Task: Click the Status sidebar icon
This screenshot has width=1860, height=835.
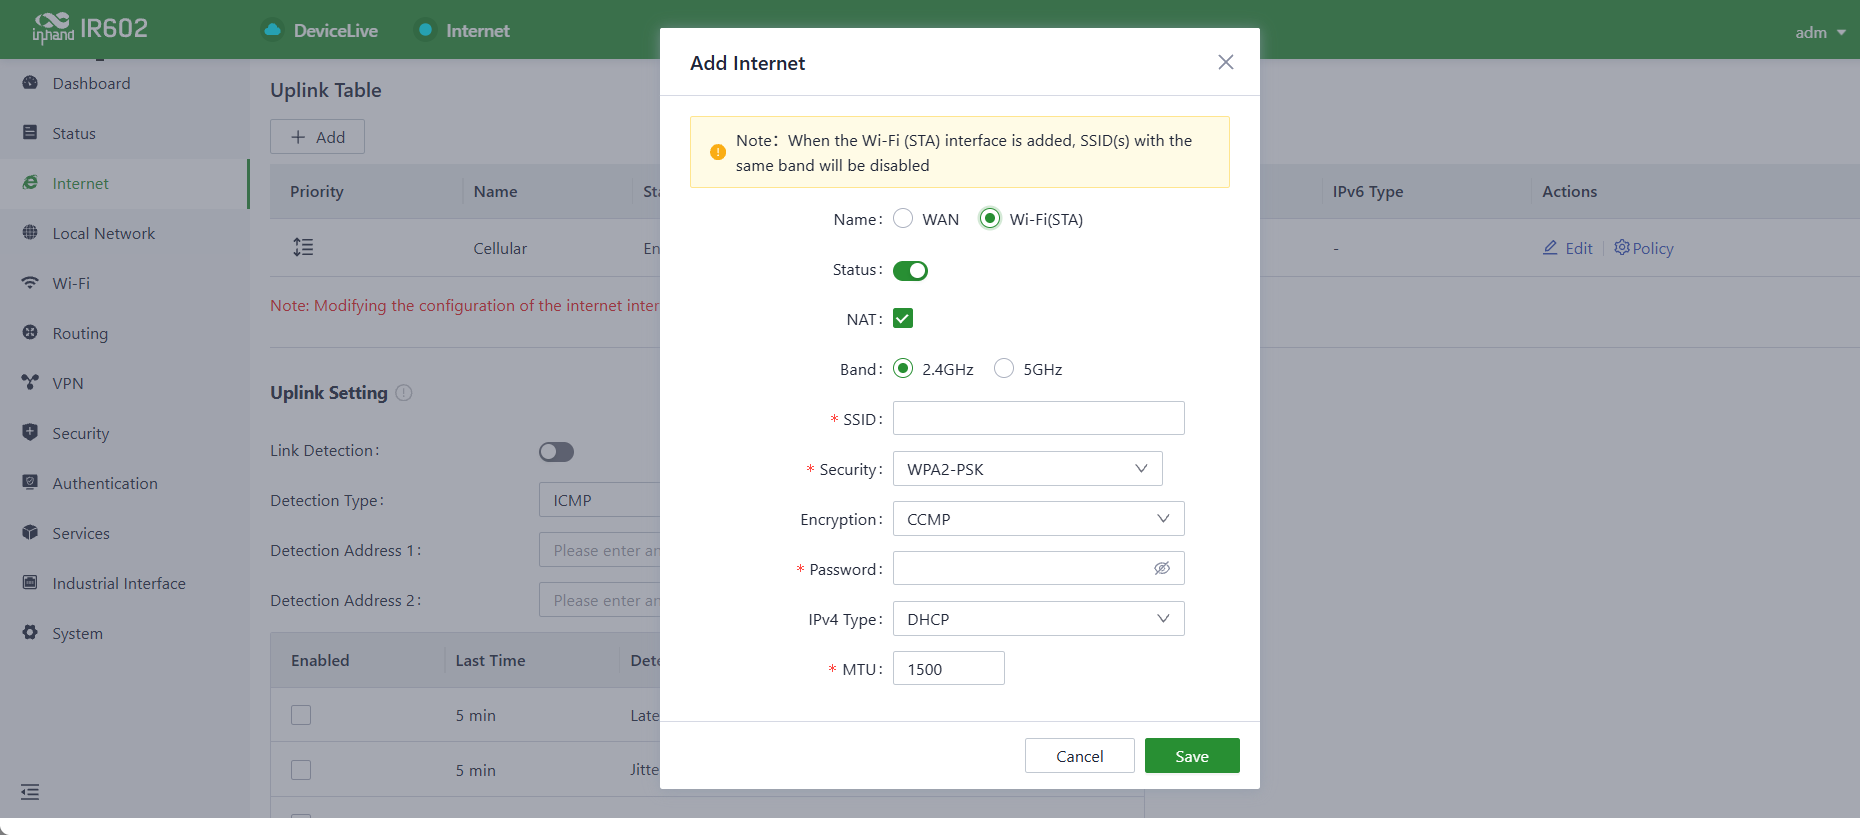Action: pyautogui.click(x=30, y=133)
